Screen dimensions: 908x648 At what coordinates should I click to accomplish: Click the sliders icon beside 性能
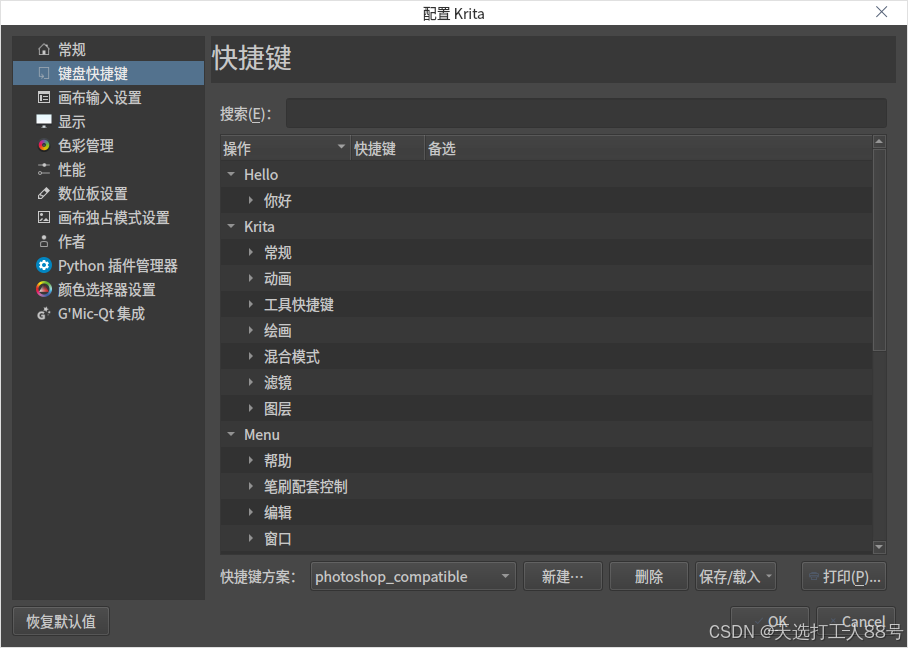(x=43, y=170)
